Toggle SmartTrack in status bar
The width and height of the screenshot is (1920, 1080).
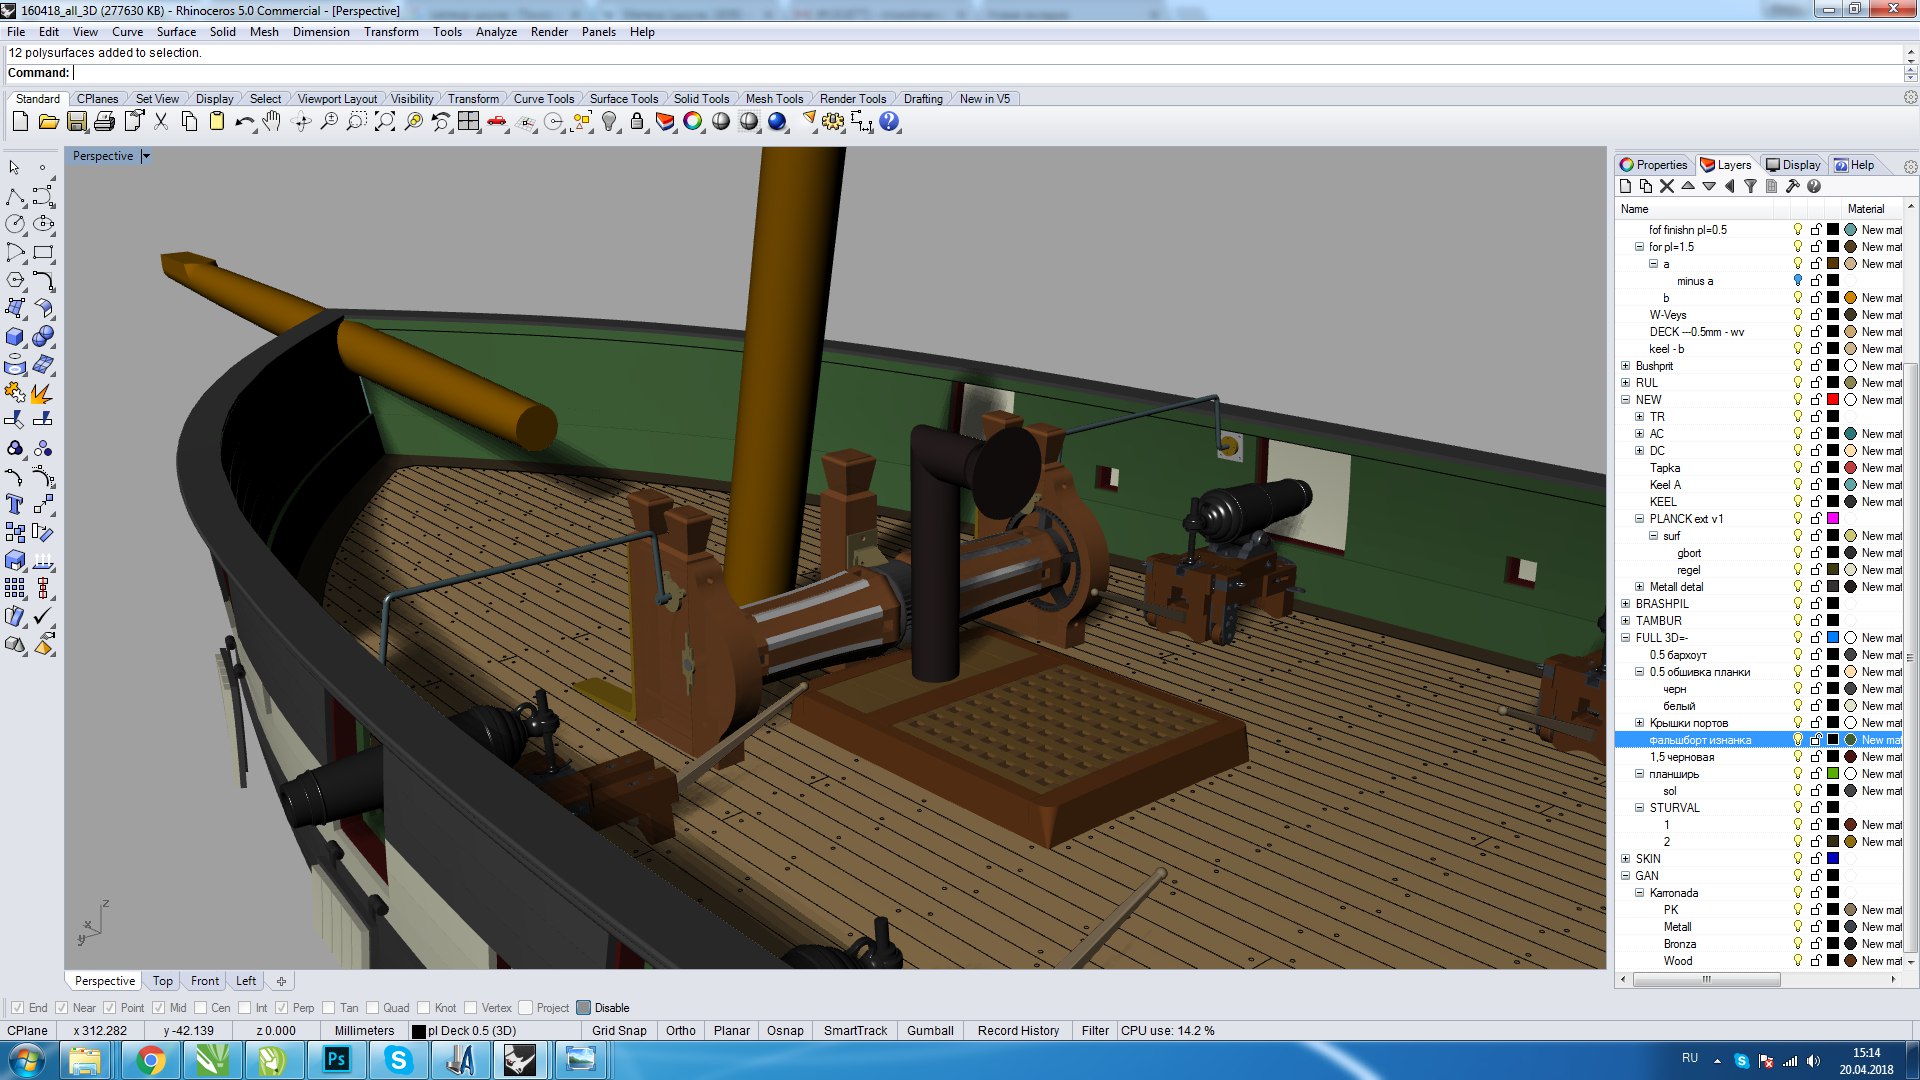tap(855, 1031)
